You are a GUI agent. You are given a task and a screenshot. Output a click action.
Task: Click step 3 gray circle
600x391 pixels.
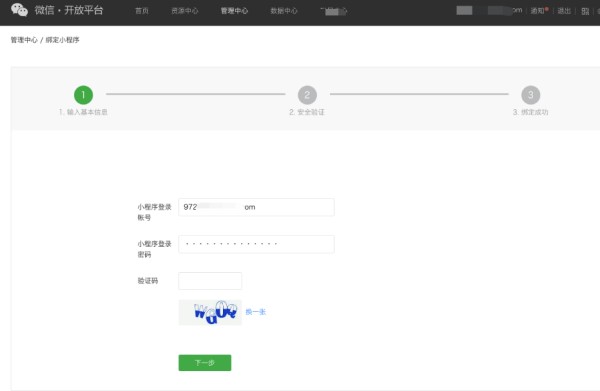(x=531, y=95)
